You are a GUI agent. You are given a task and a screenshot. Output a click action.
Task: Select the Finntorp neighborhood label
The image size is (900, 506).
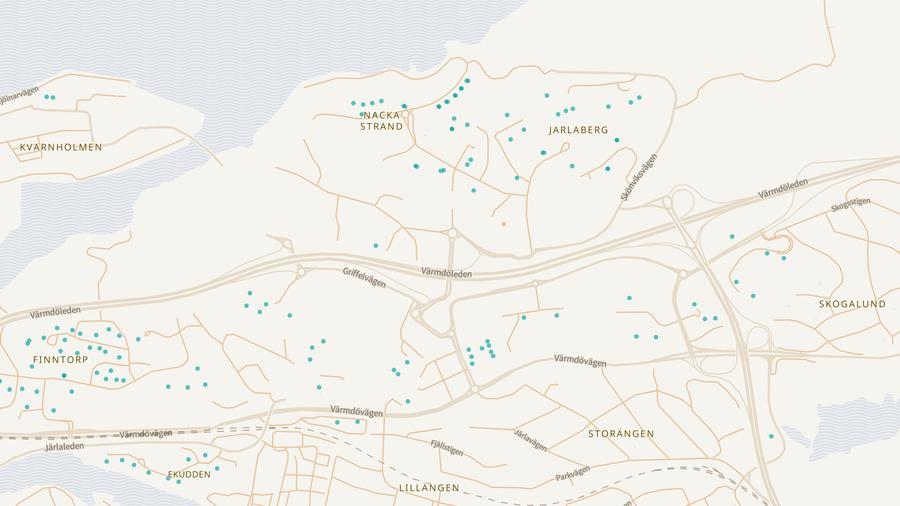coord(60,359)
